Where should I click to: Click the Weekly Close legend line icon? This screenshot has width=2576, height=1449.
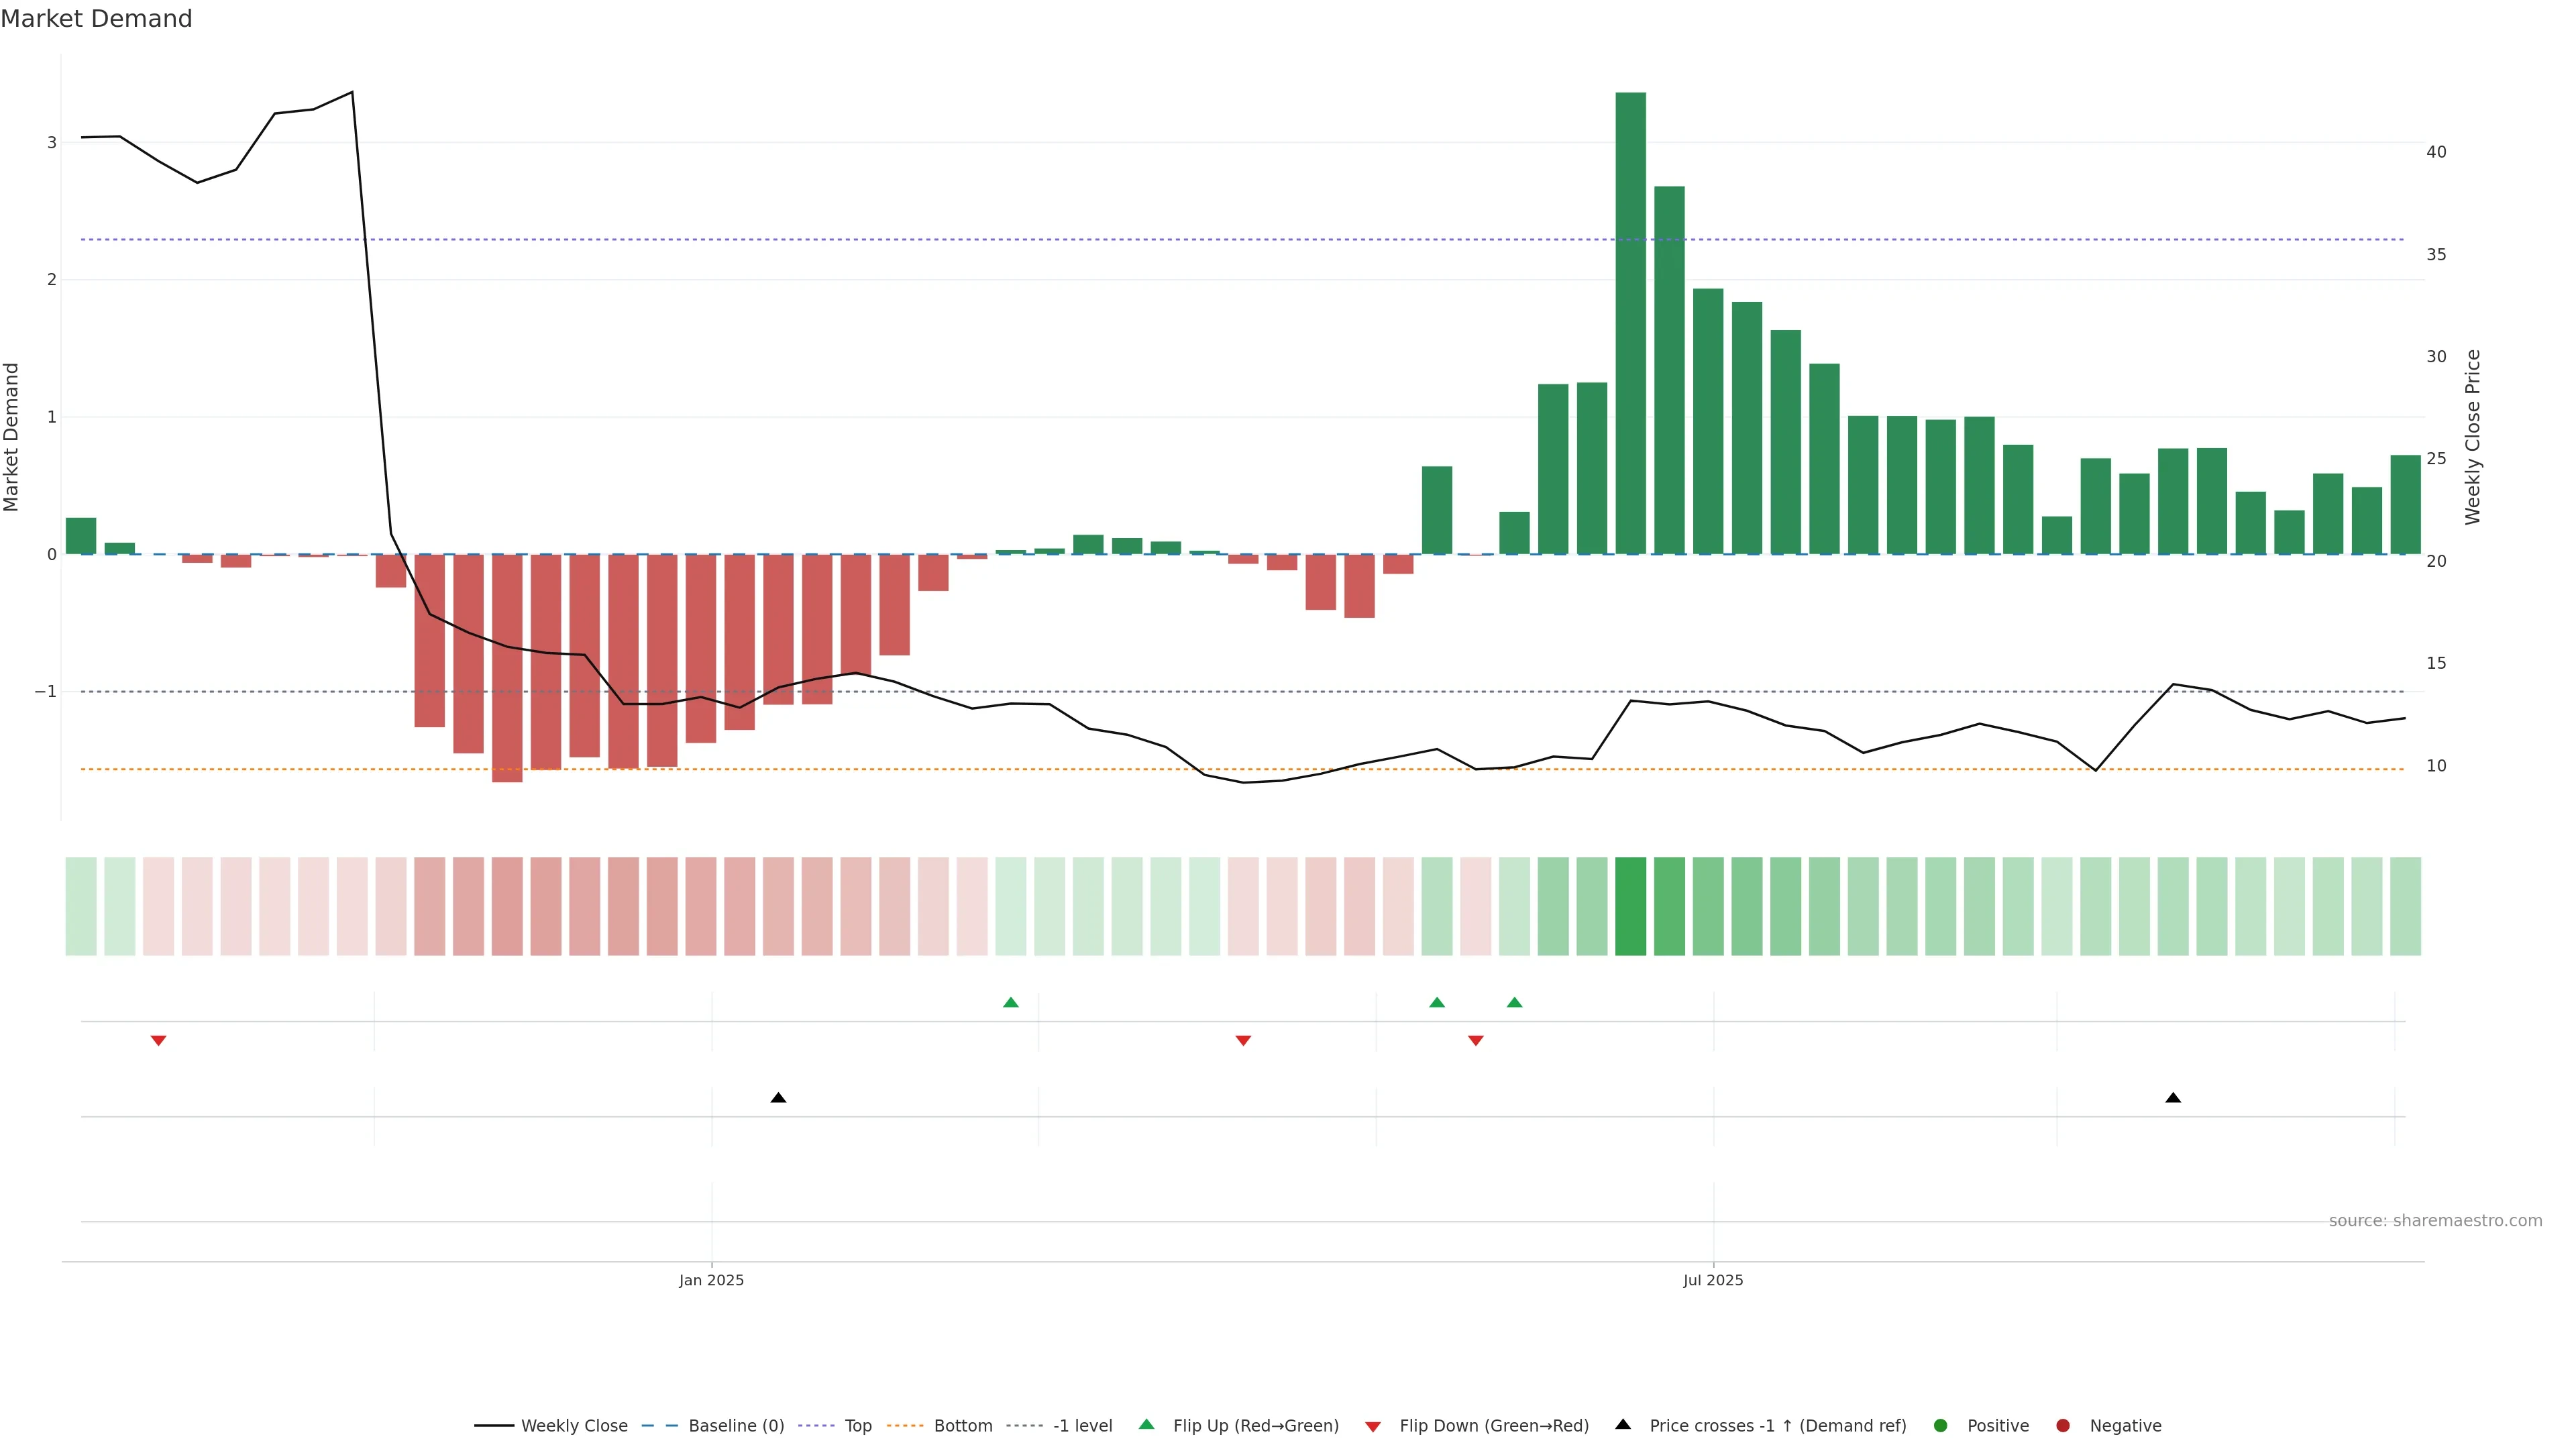point(494,1426)
